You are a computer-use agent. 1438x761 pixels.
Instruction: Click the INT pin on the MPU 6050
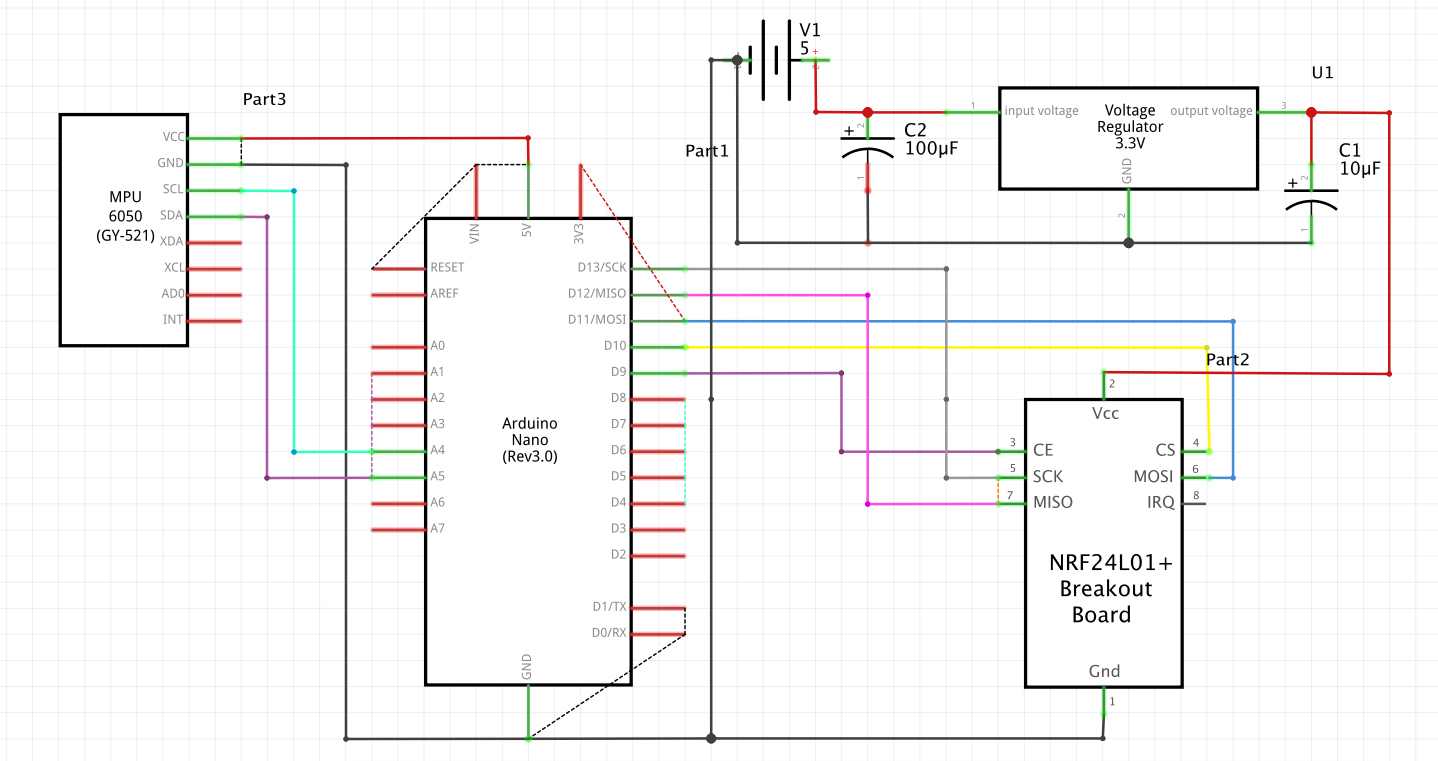click(x=215, y=320)
